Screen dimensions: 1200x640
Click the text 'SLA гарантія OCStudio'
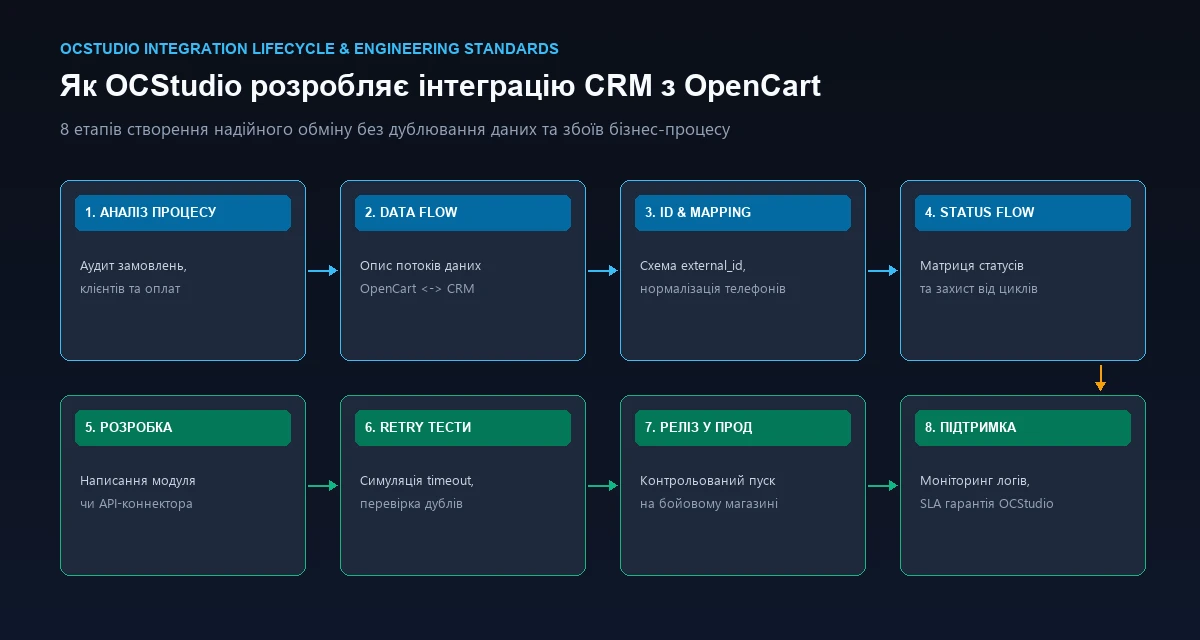tap(986, 504)
